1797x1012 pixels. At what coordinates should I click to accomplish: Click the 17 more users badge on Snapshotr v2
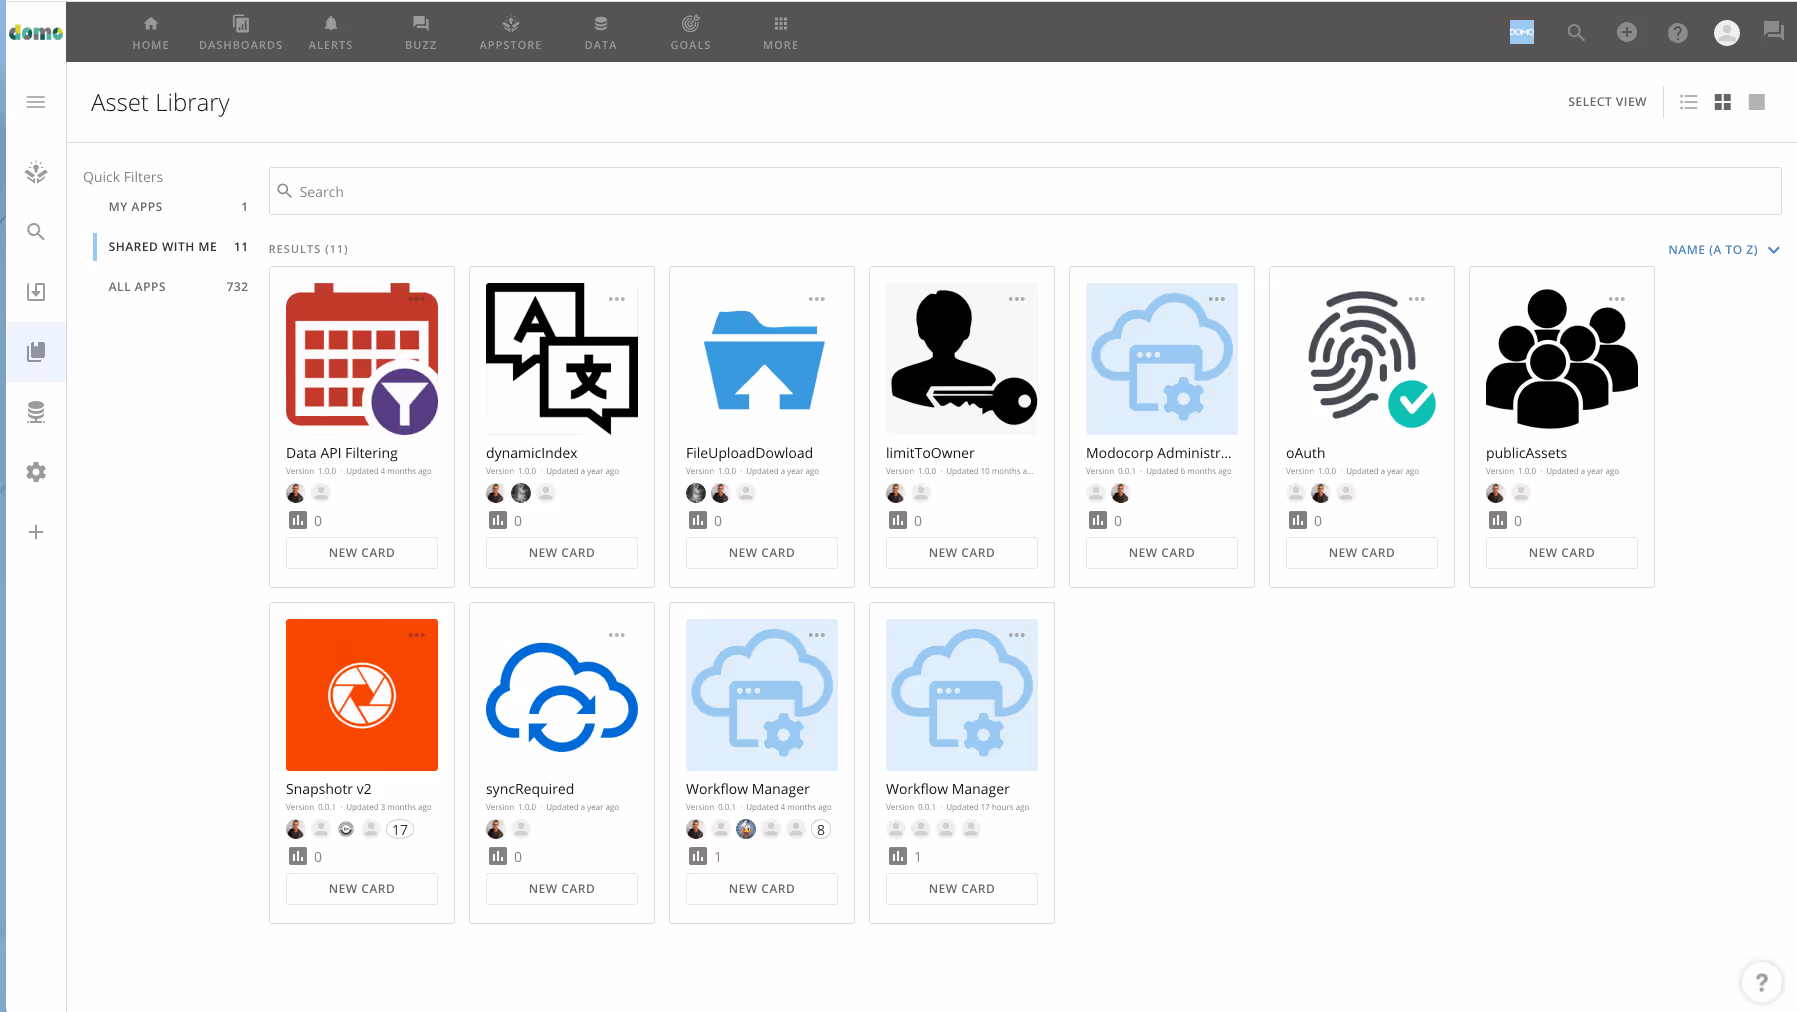400,829
